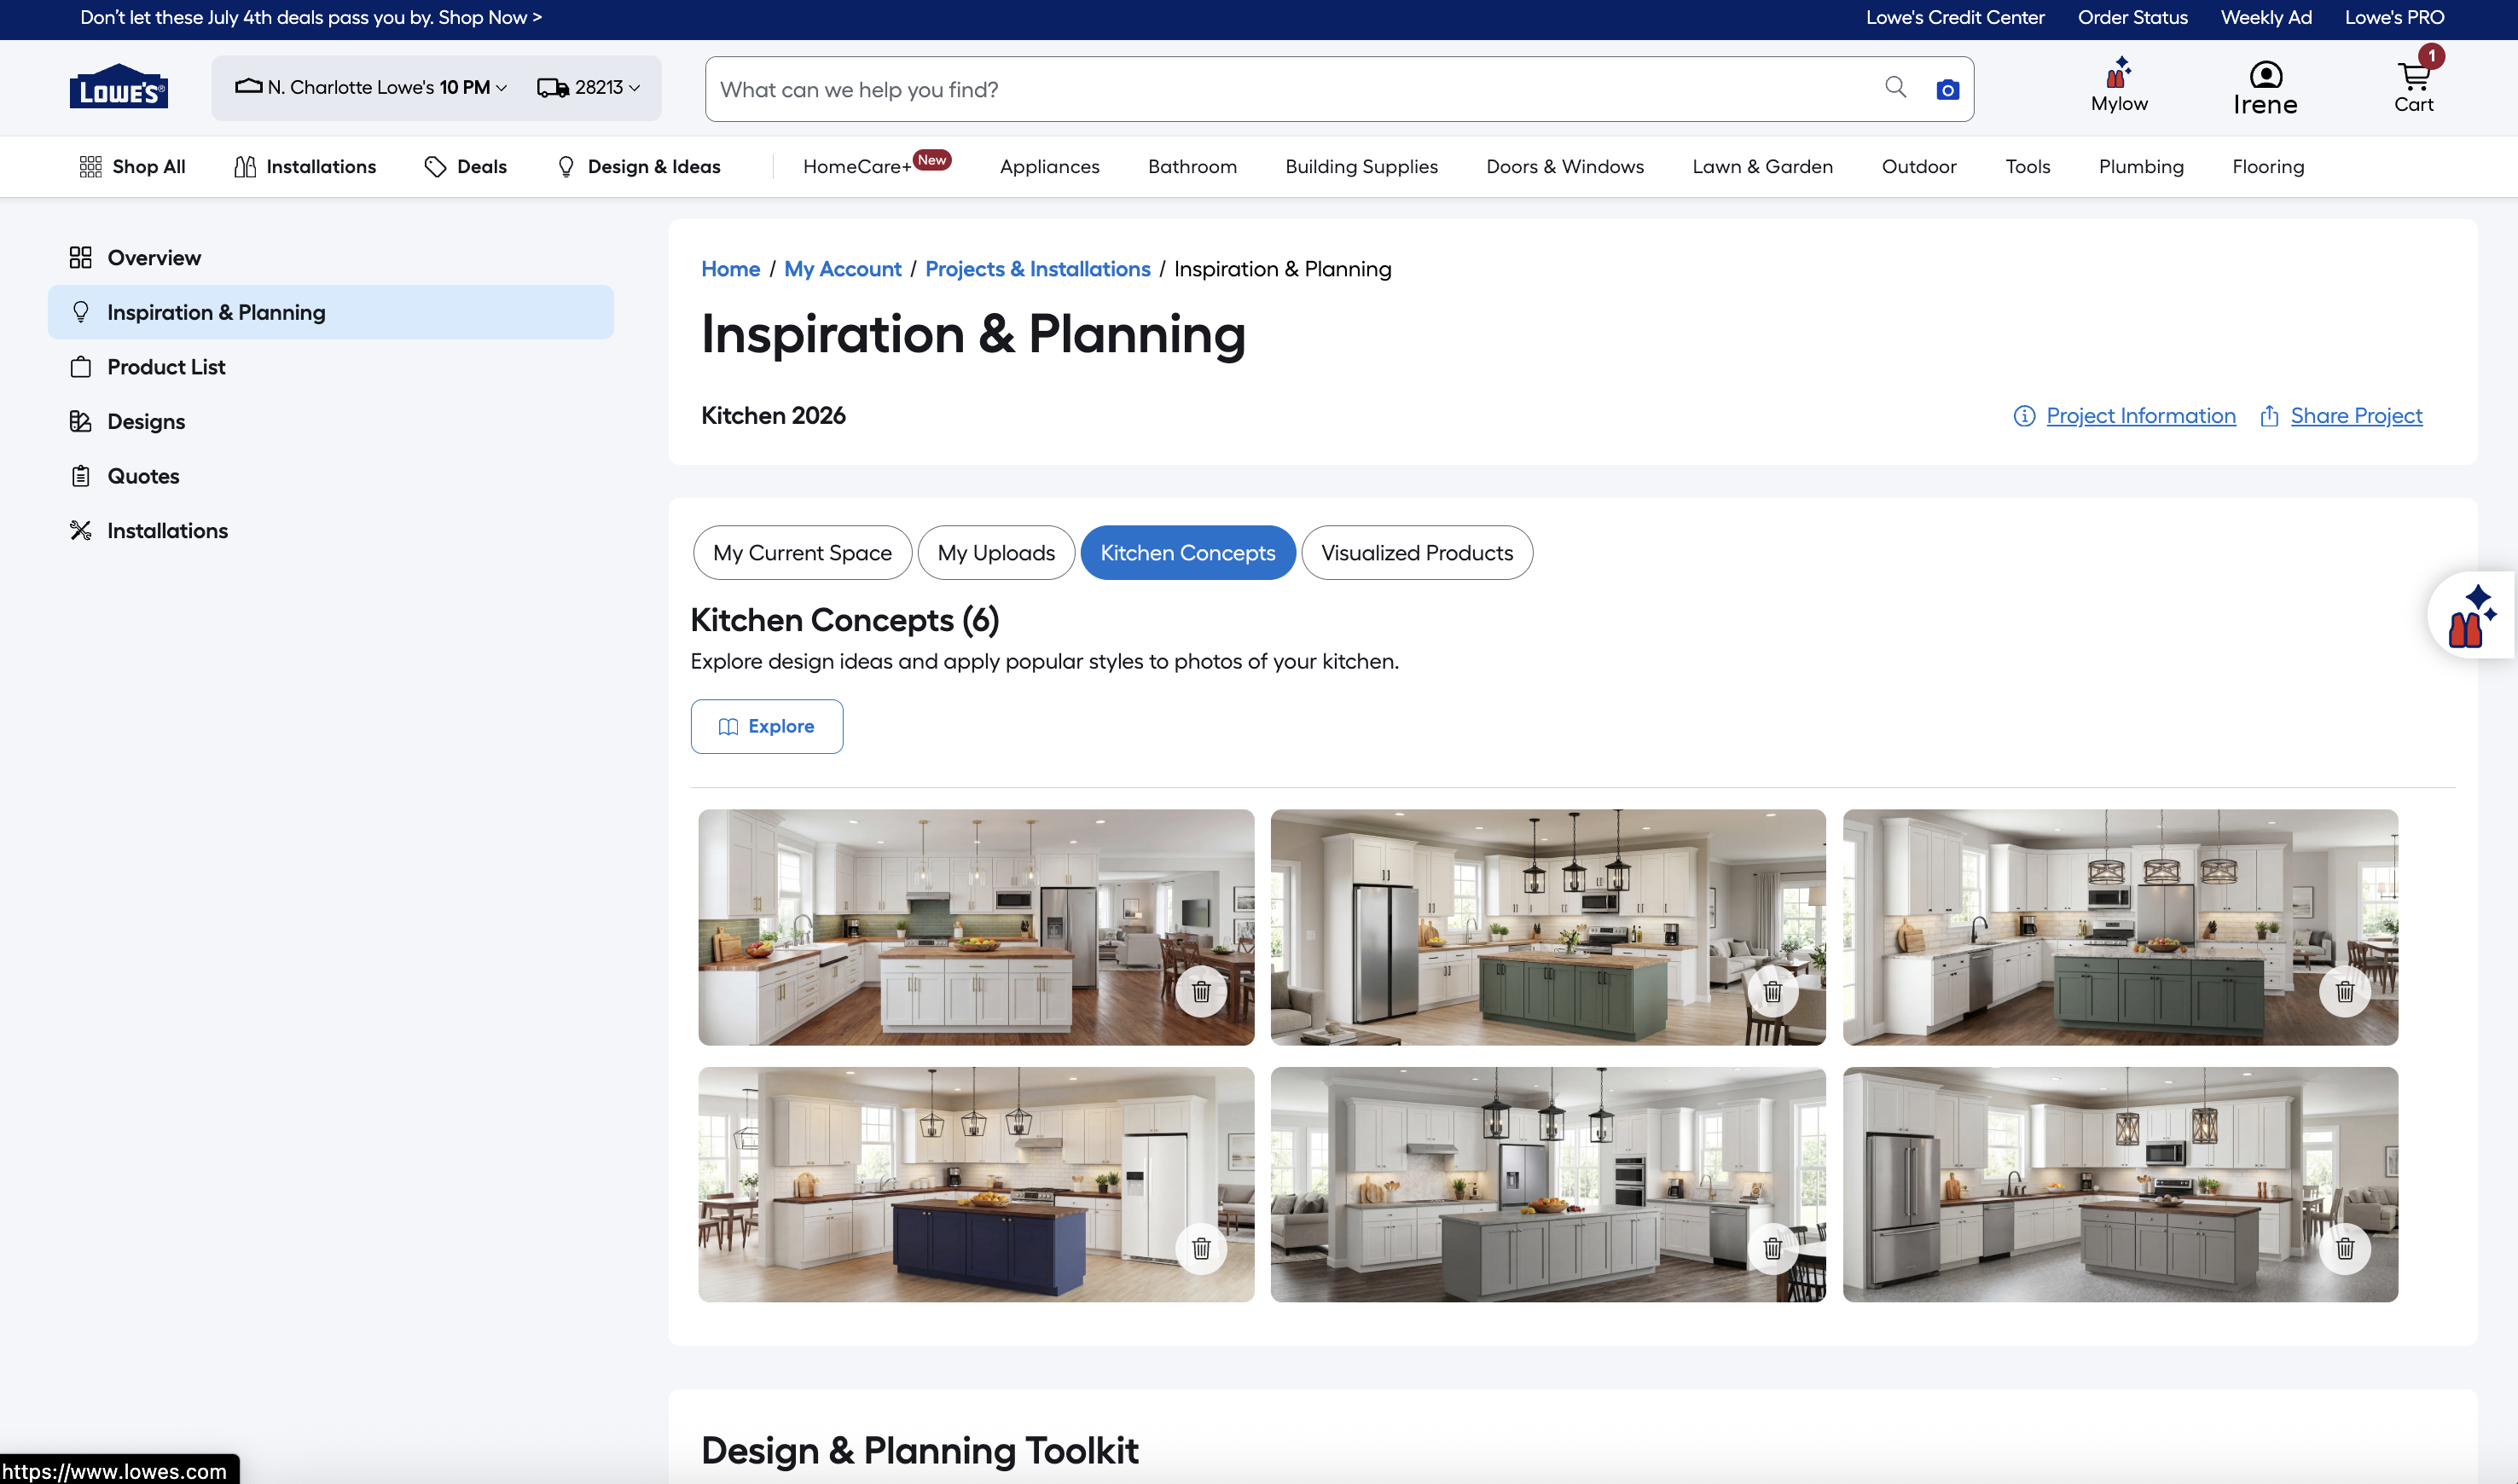Screen dimensions: 2518x1484
Task: Open Lowe's Credit Center link
Action: [1955, 18]
